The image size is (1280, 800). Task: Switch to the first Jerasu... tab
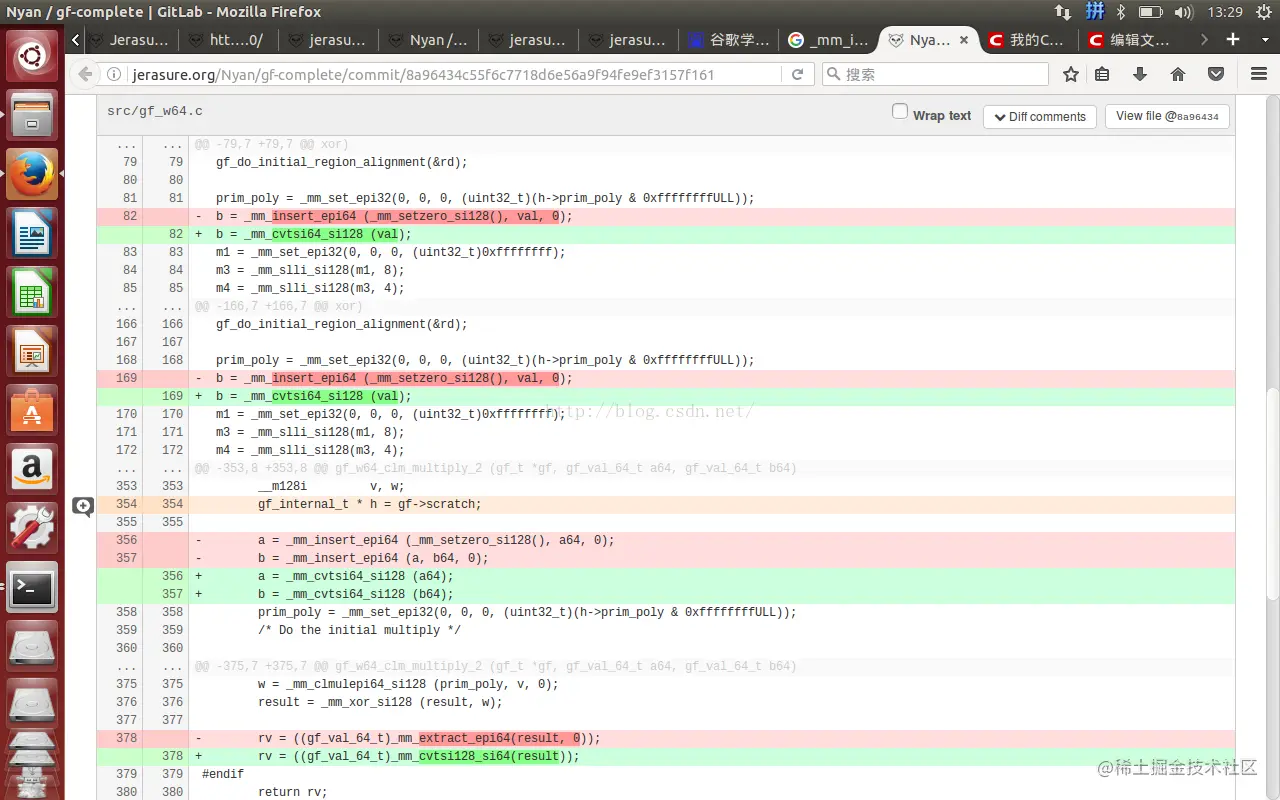tap(129, 40)
